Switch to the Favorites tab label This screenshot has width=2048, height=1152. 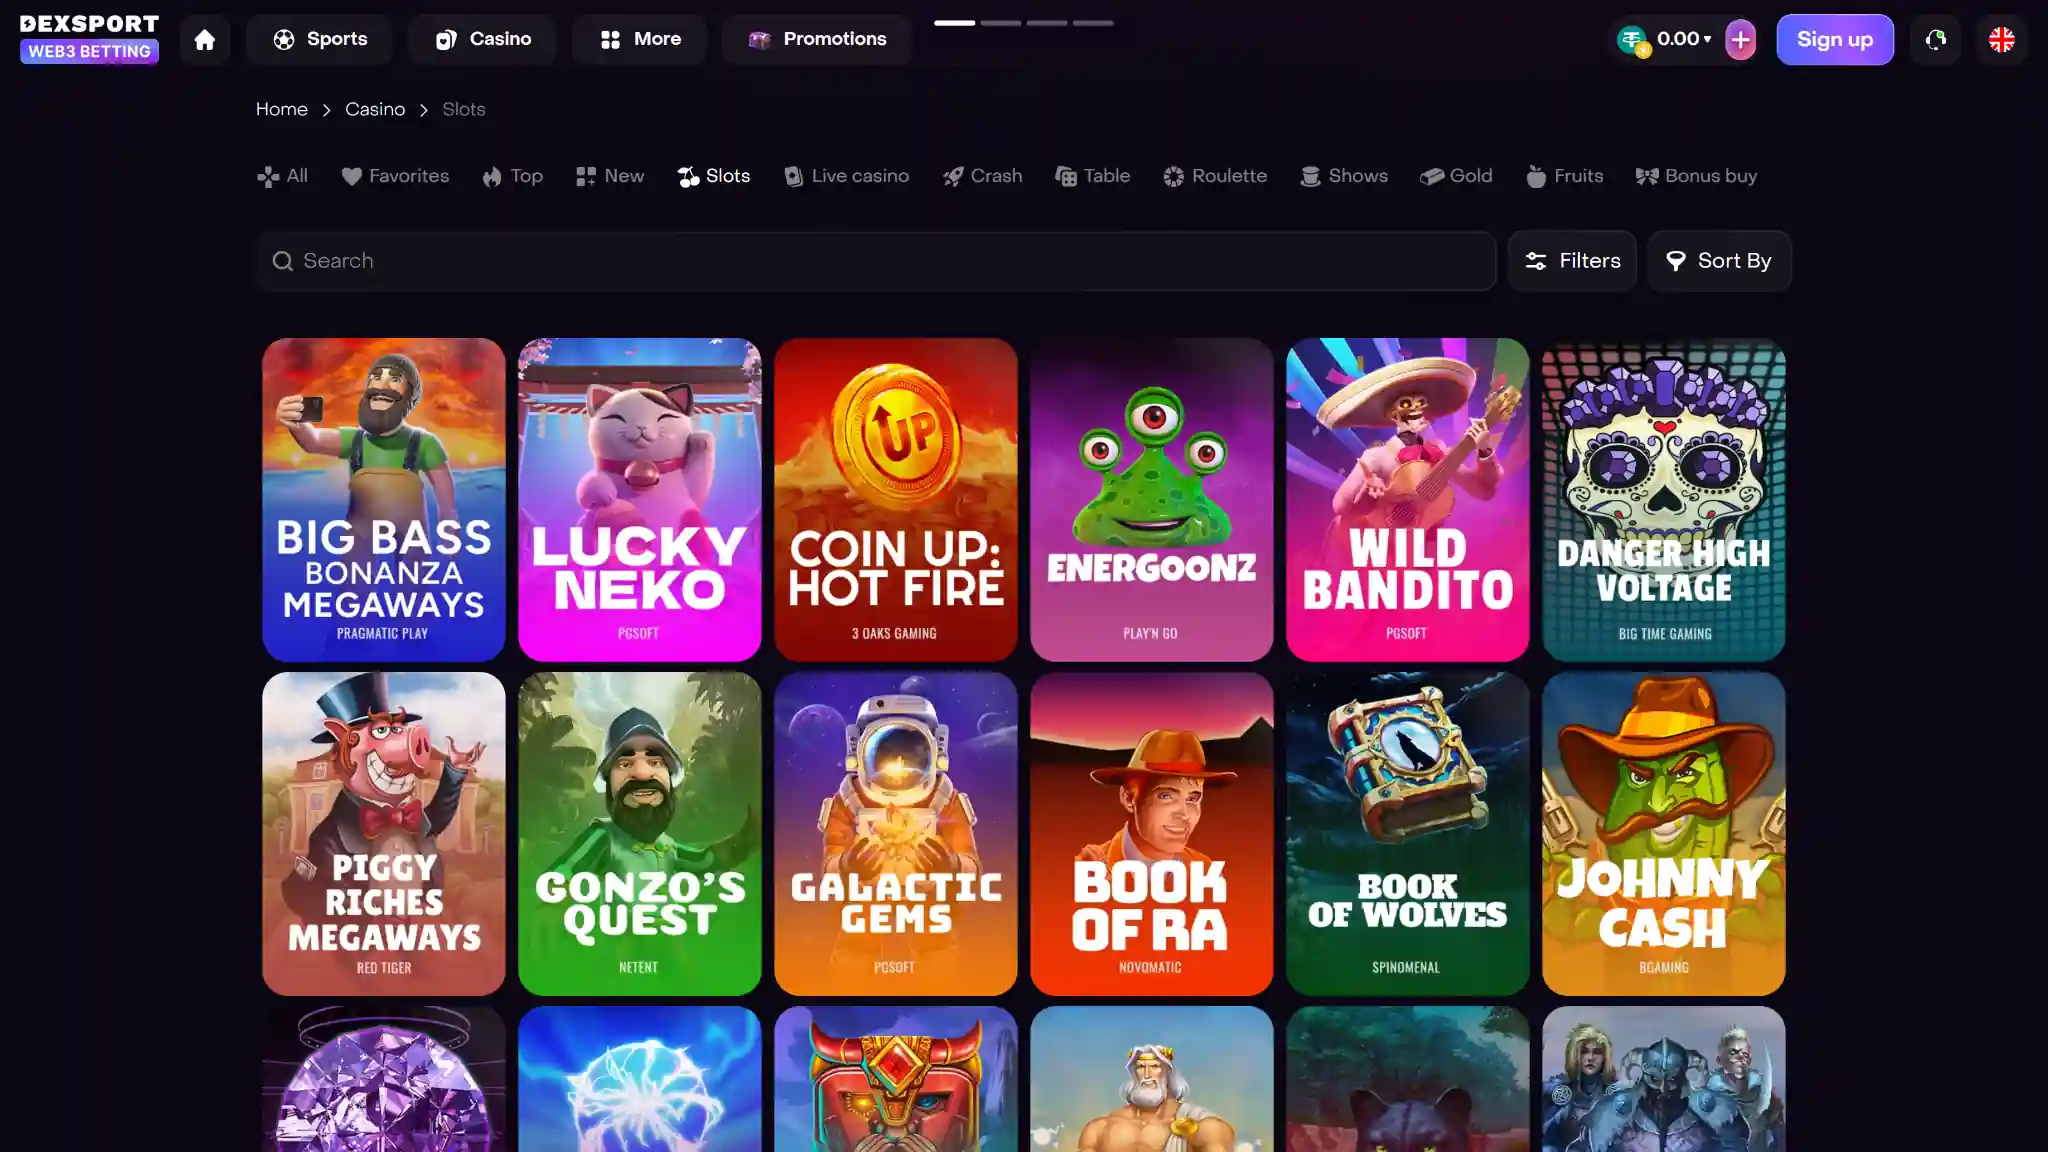click(409, 176)
